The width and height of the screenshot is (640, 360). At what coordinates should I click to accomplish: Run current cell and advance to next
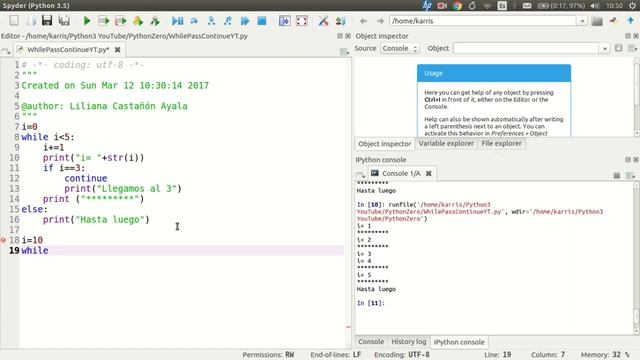120,21
